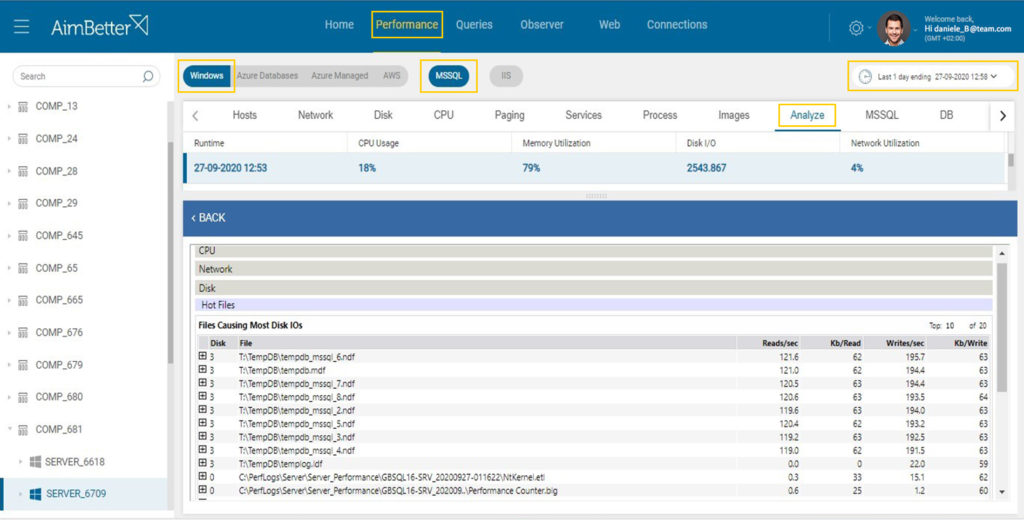Click the panel splitter handle below runtime row
Image resolution: width=1024 pixels, height=520 pixels.
coord(596,196)
